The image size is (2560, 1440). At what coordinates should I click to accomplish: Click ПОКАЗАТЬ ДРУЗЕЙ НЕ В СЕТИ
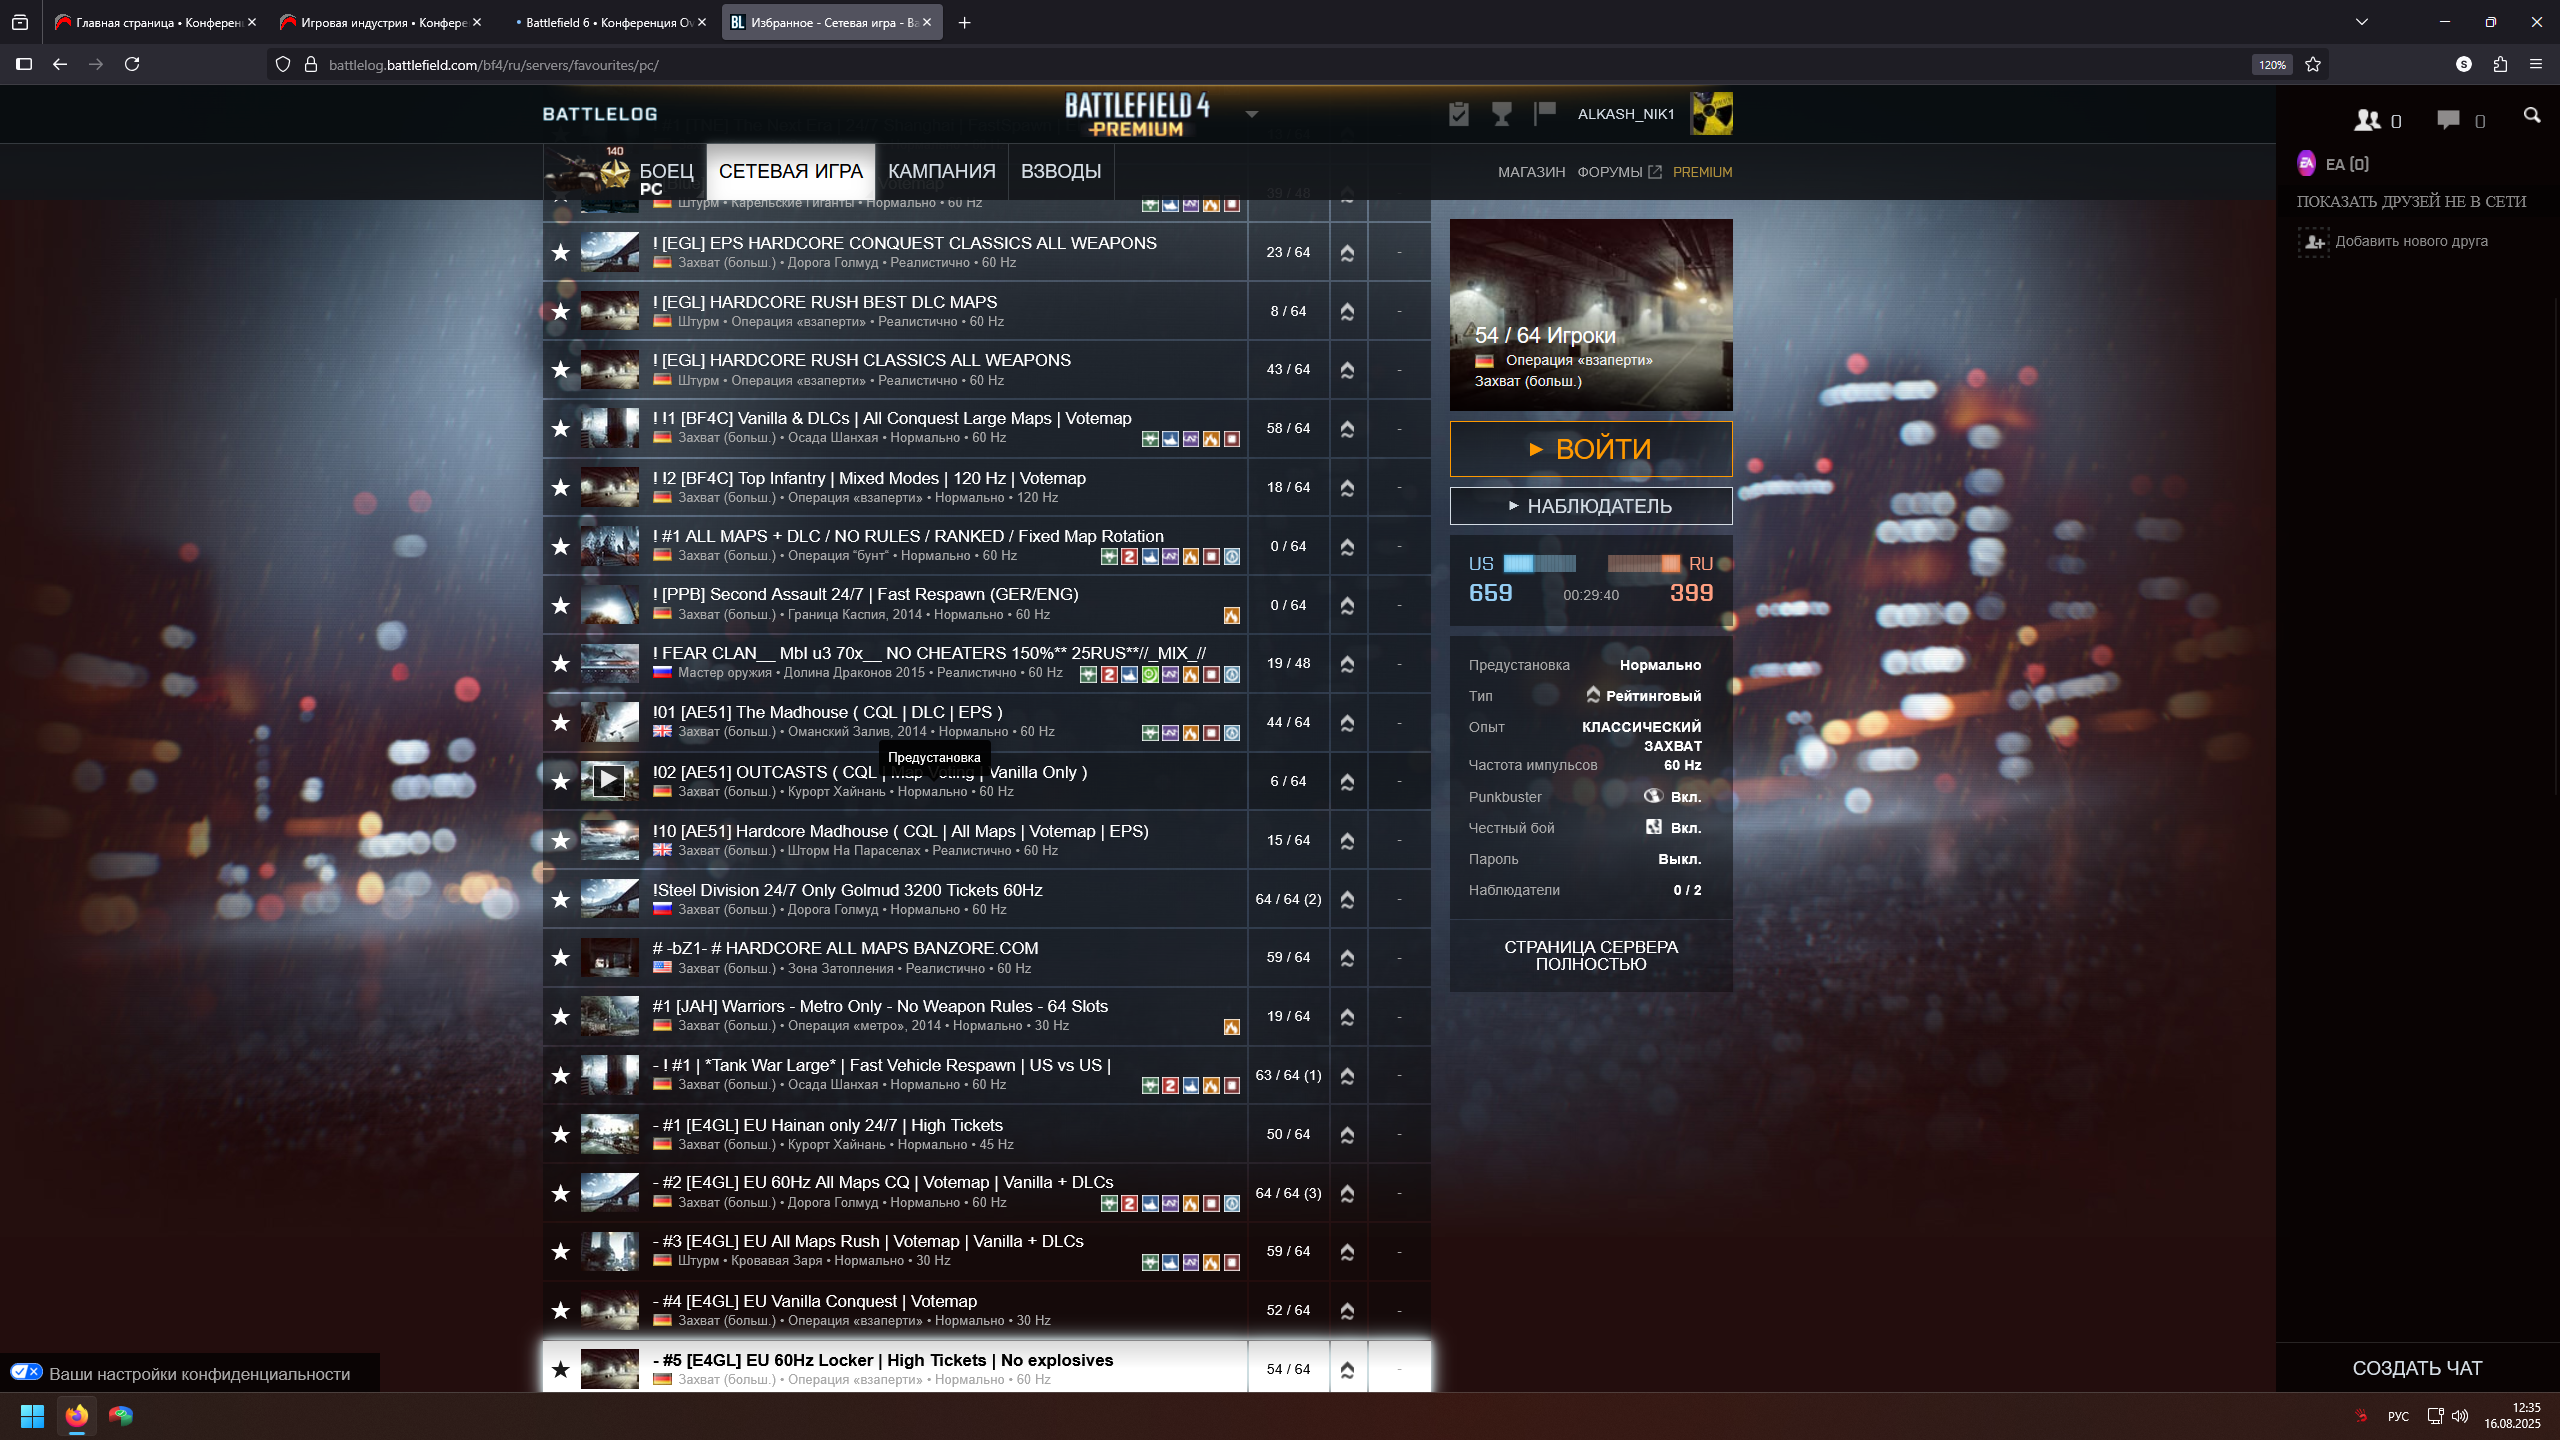click(x=2411, y=202)
